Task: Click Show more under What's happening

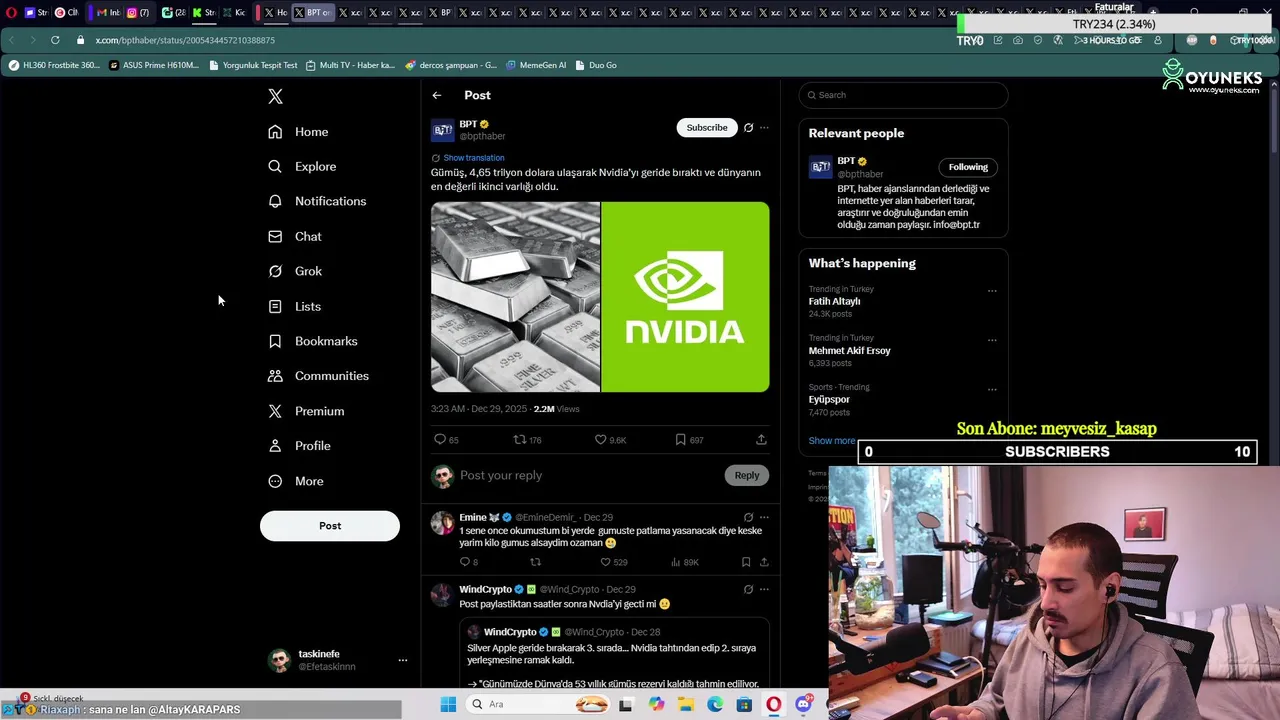Action: point(831,441)
